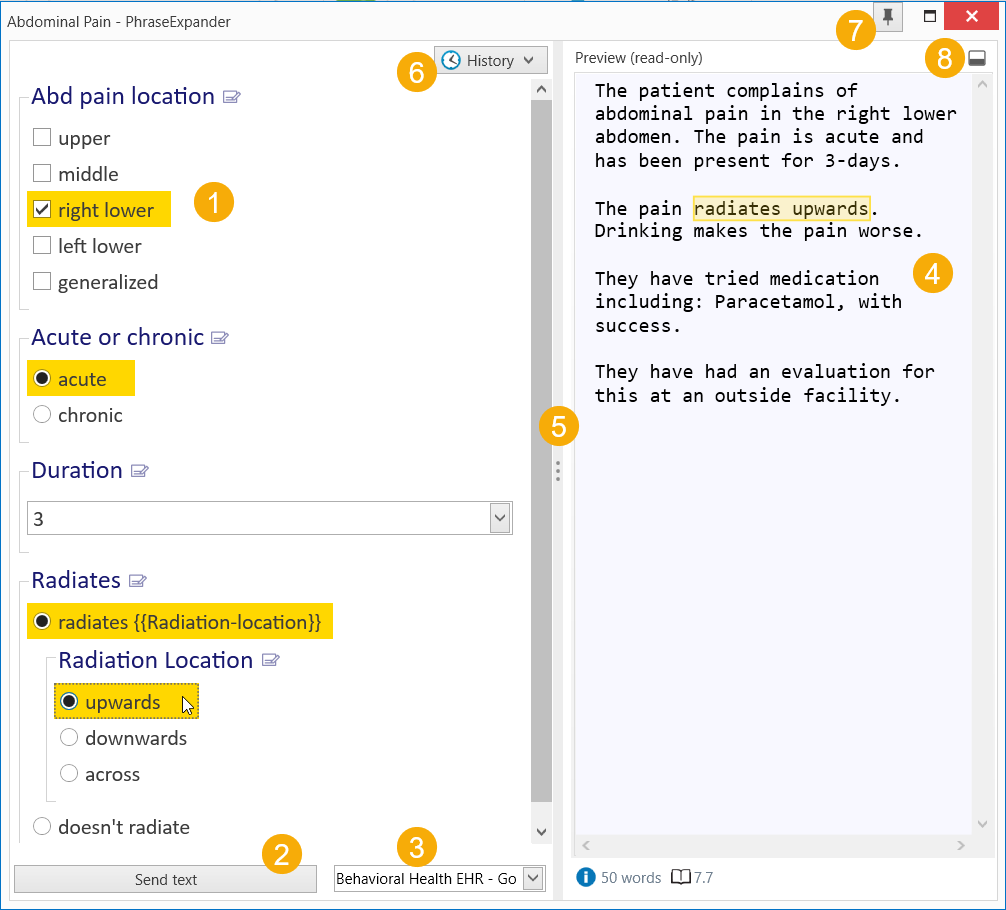Click the preview scroll down arrow
The width and height of the screenshot is (1006, 910).
tap(982, 824)
